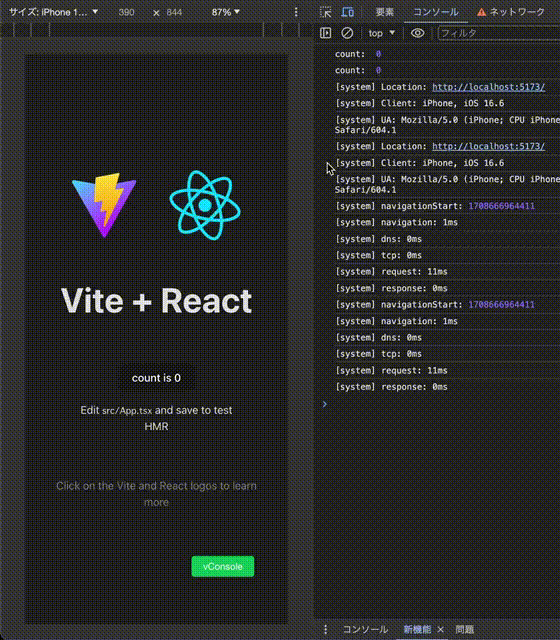The width and height of the screenshot is (560, 640).
Task: Switch to the コンソール tab at top
Action: coord(436,12)
